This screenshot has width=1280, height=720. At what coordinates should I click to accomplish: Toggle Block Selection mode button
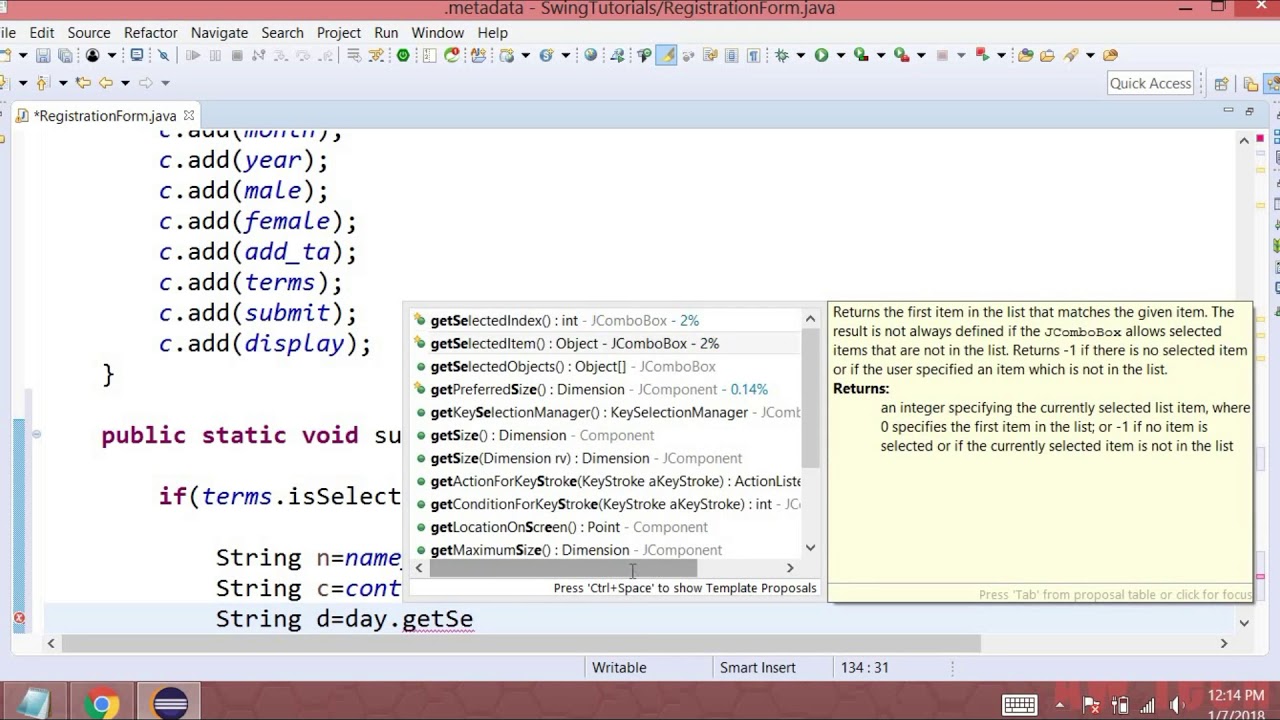(731, 55)
